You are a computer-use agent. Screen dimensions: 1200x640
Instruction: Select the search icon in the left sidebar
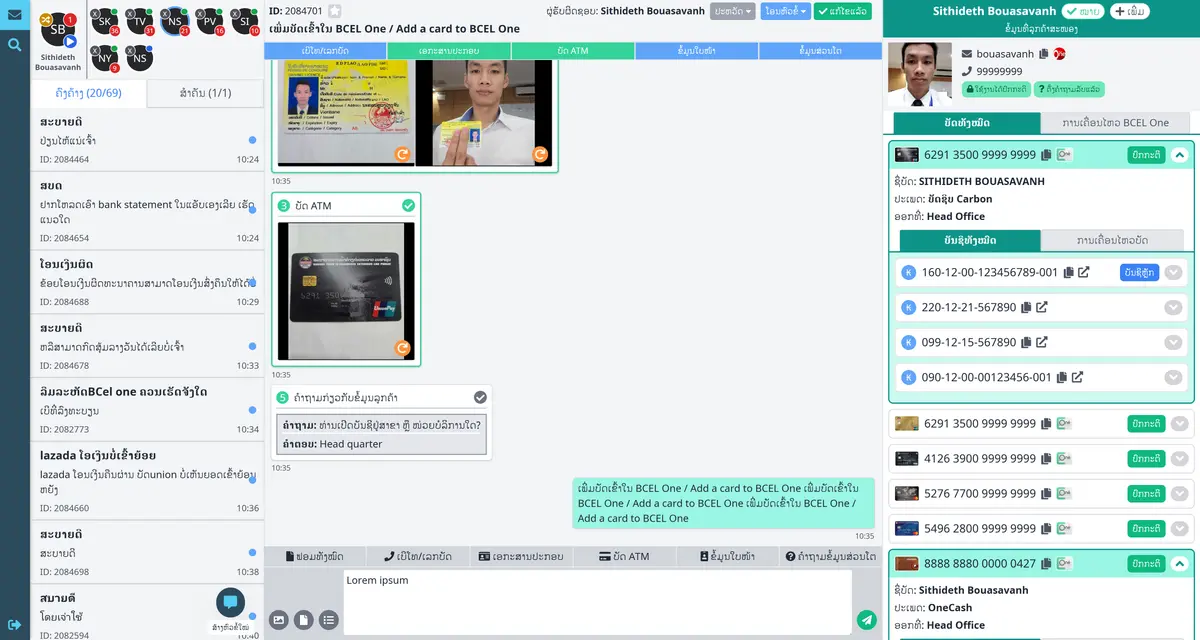pyautogui.click(x=13, y=45)
